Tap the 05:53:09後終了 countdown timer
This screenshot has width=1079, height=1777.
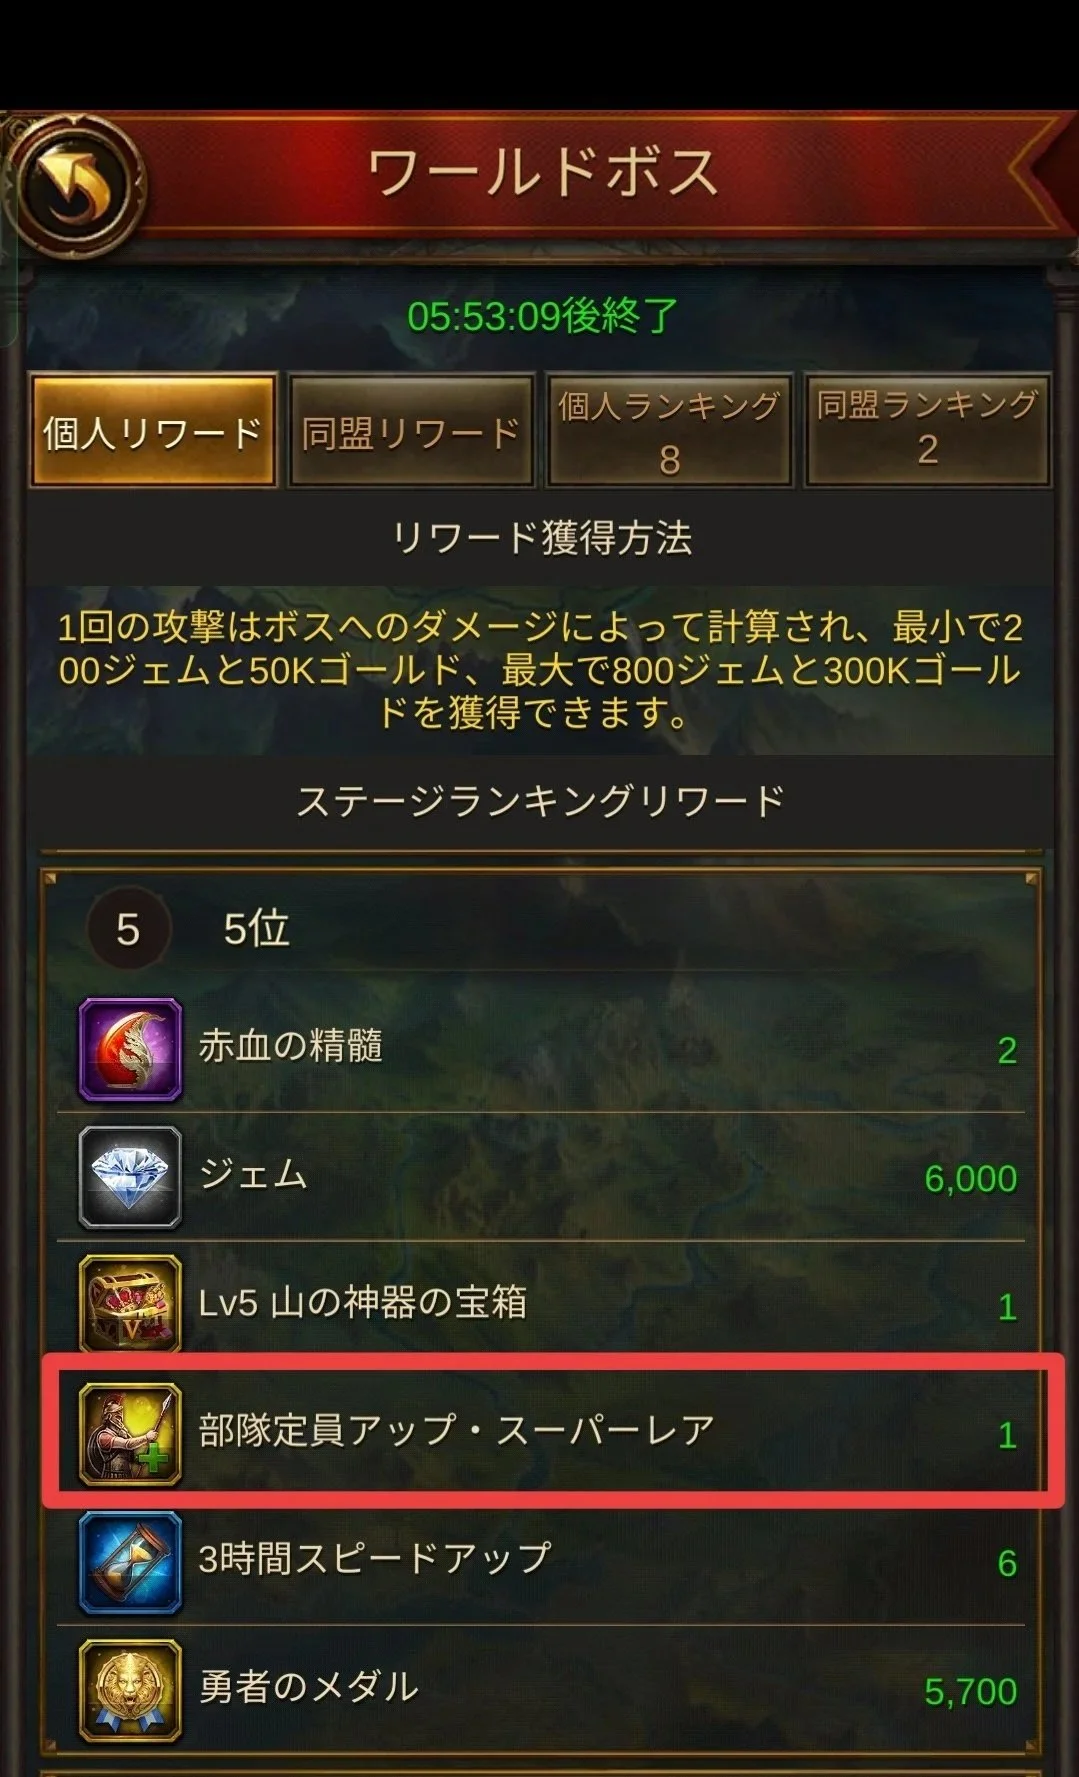[x=542, y=316]
